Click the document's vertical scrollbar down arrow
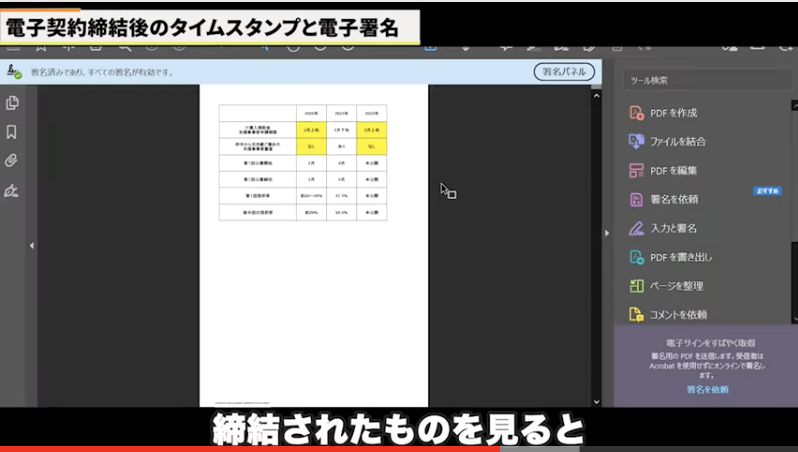Image resolution: width=798 pixels, height=452 pixels. pos(597,401)
